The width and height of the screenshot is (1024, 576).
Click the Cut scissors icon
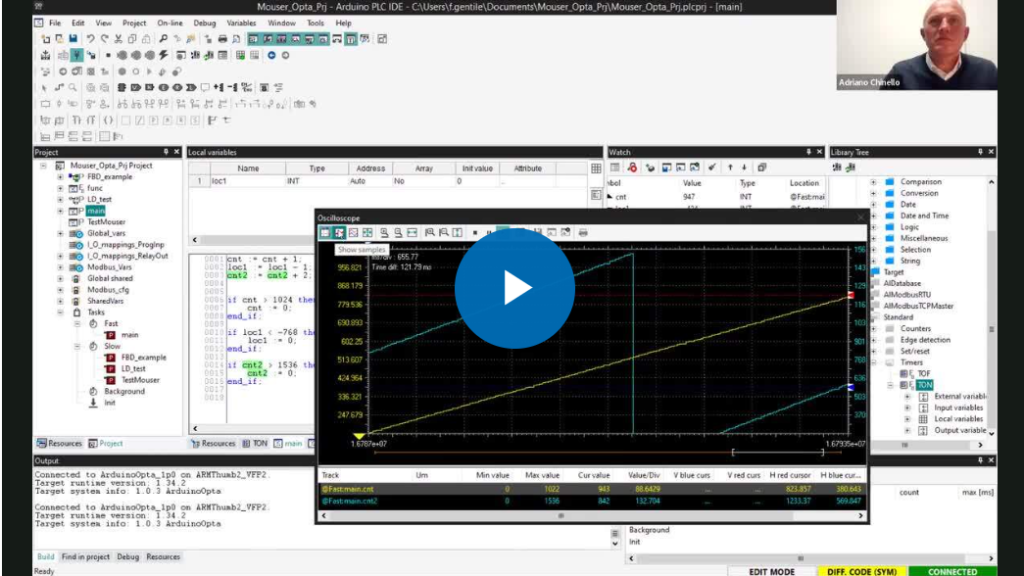tap(119, 39)
